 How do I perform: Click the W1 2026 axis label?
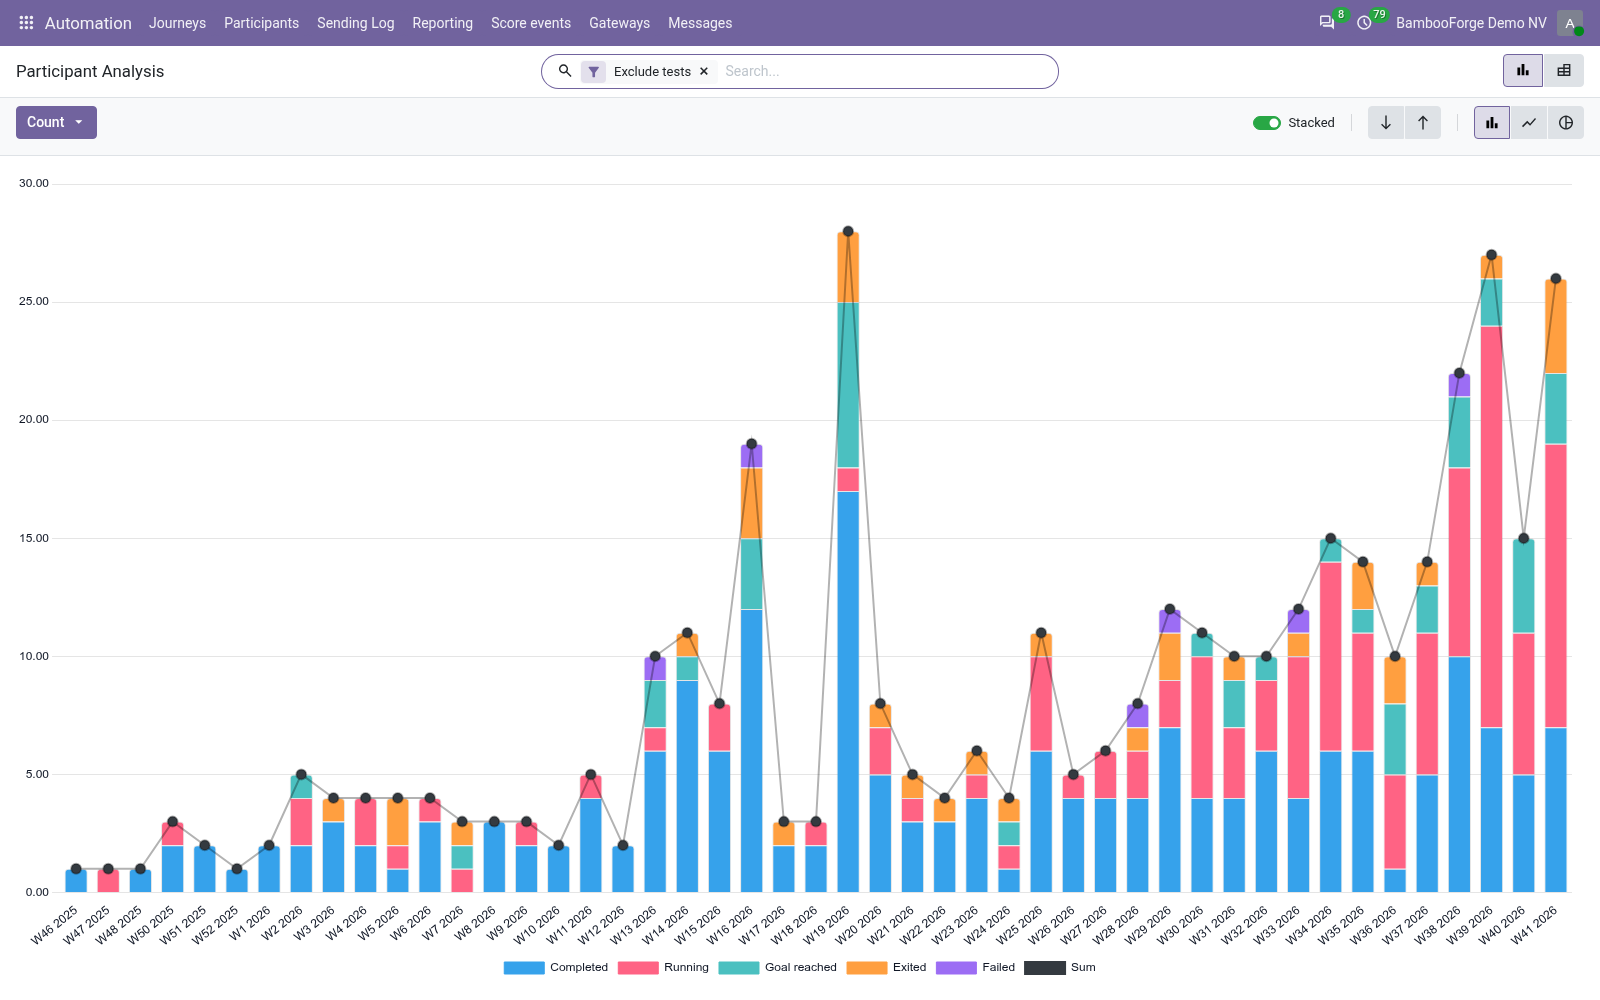(250, 923)
